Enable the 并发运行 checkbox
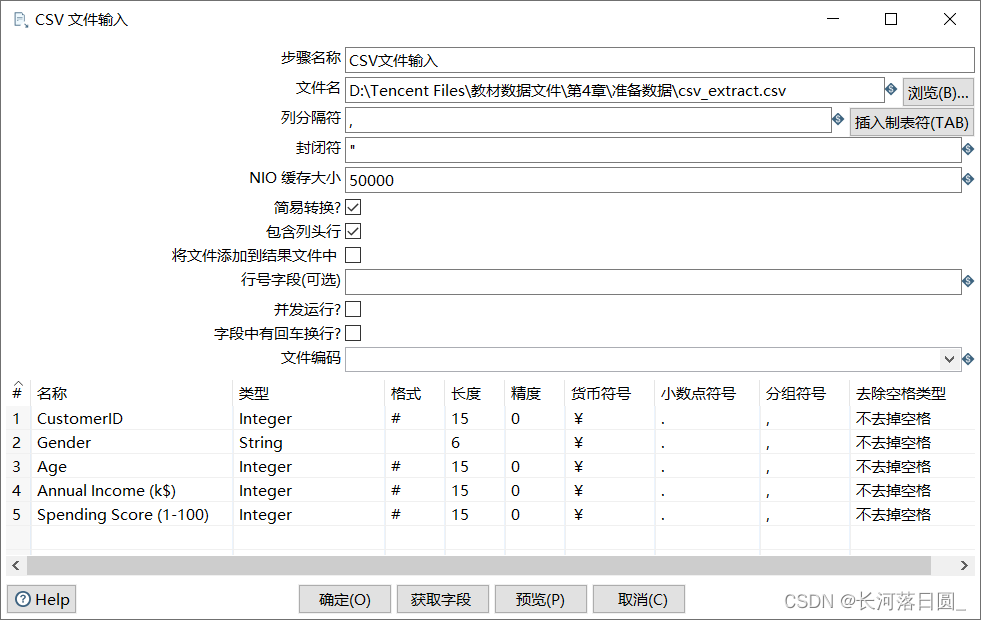 point(352,309)
